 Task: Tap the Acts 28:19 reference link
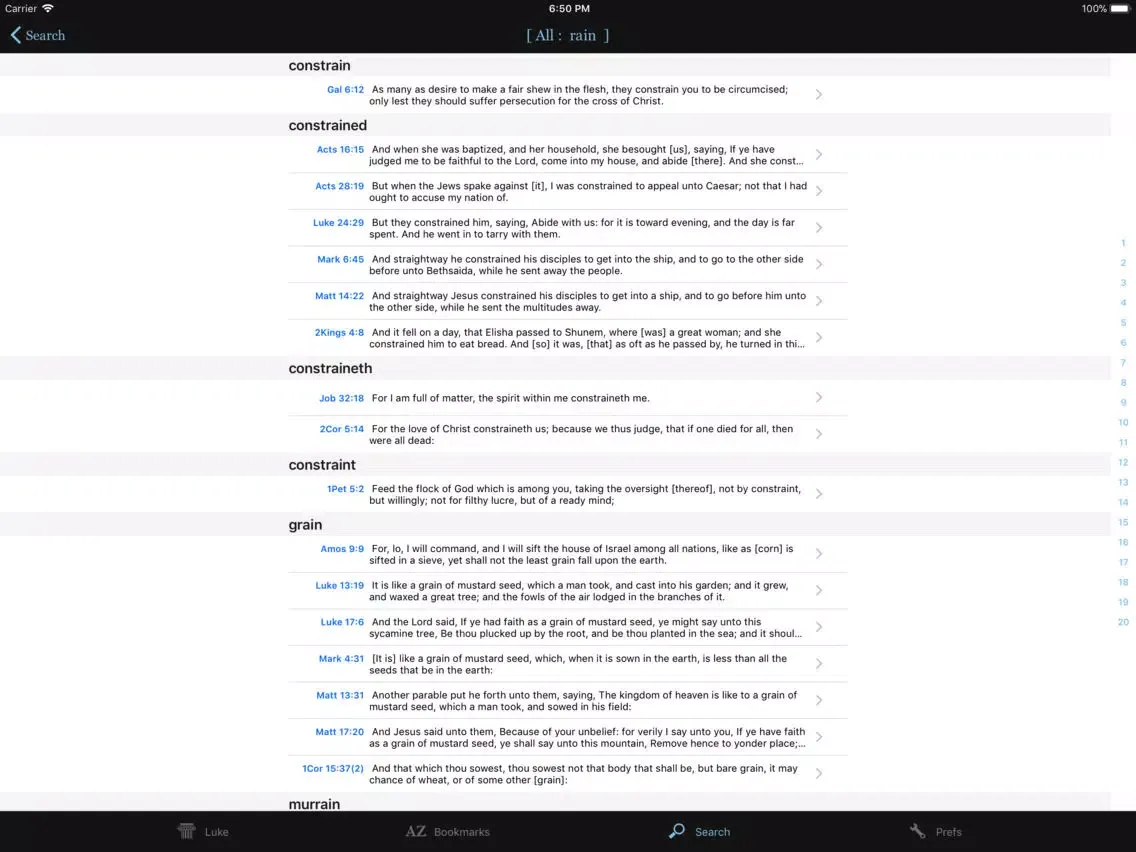pos(339,186)
